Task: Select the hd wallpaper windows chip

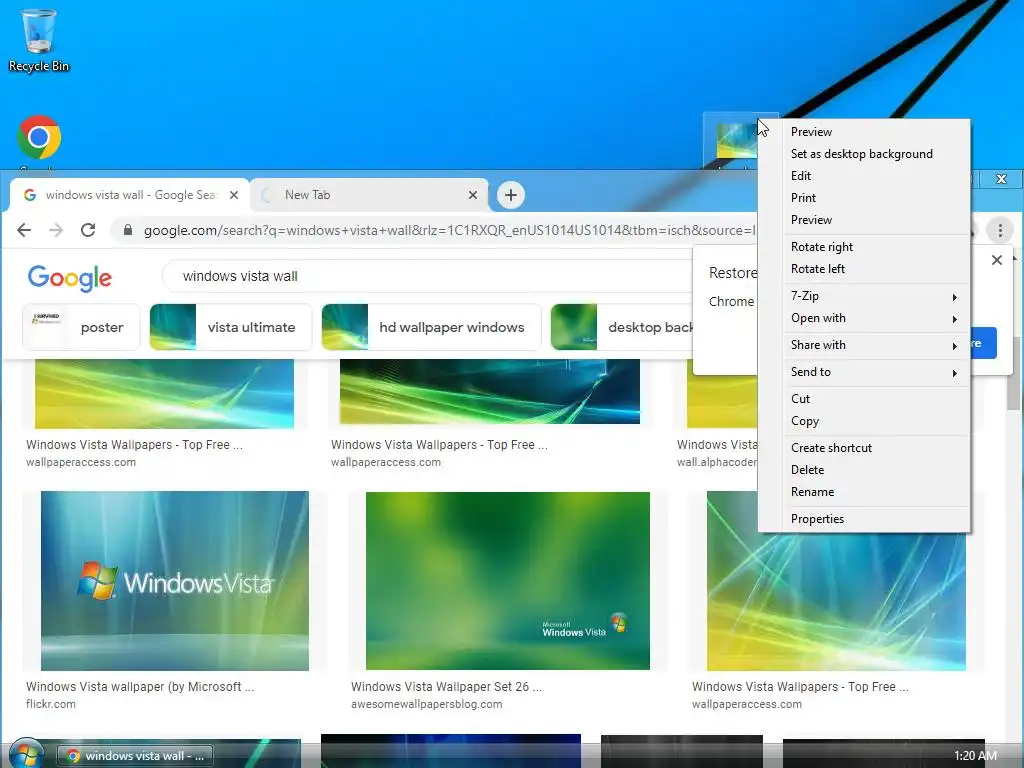Action: click(431, 327)
